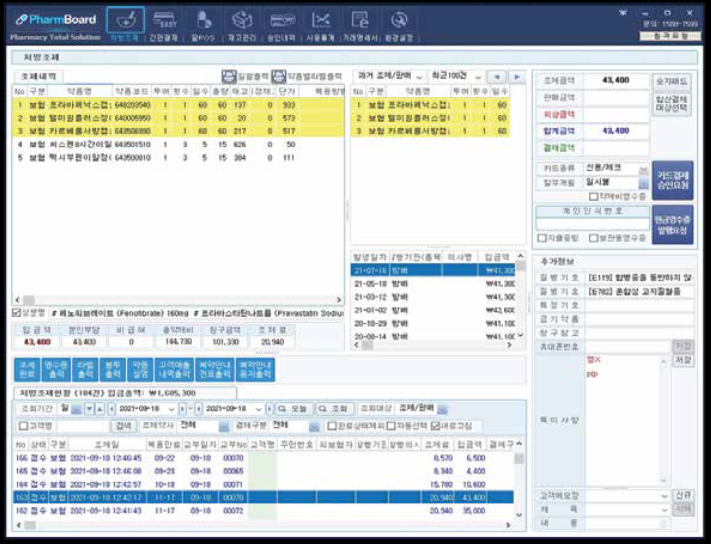Open the 승인내역 card approval icon
Image resolution: width=711 pixels, height=544 pixels.
click(x=282, y=20)
